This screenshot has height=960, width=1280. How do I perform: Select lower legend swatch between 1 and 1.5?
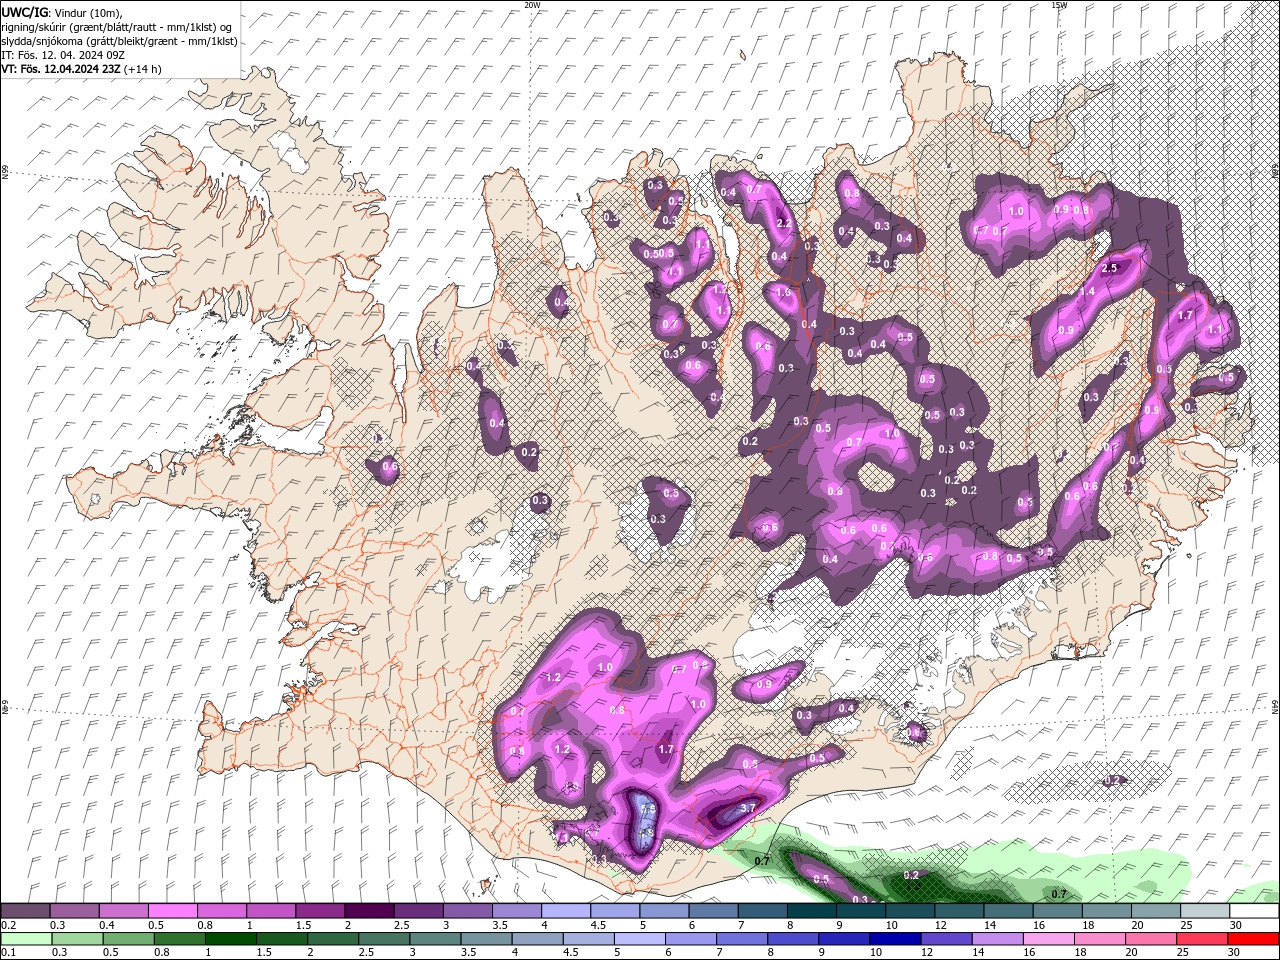click(230, 939)
